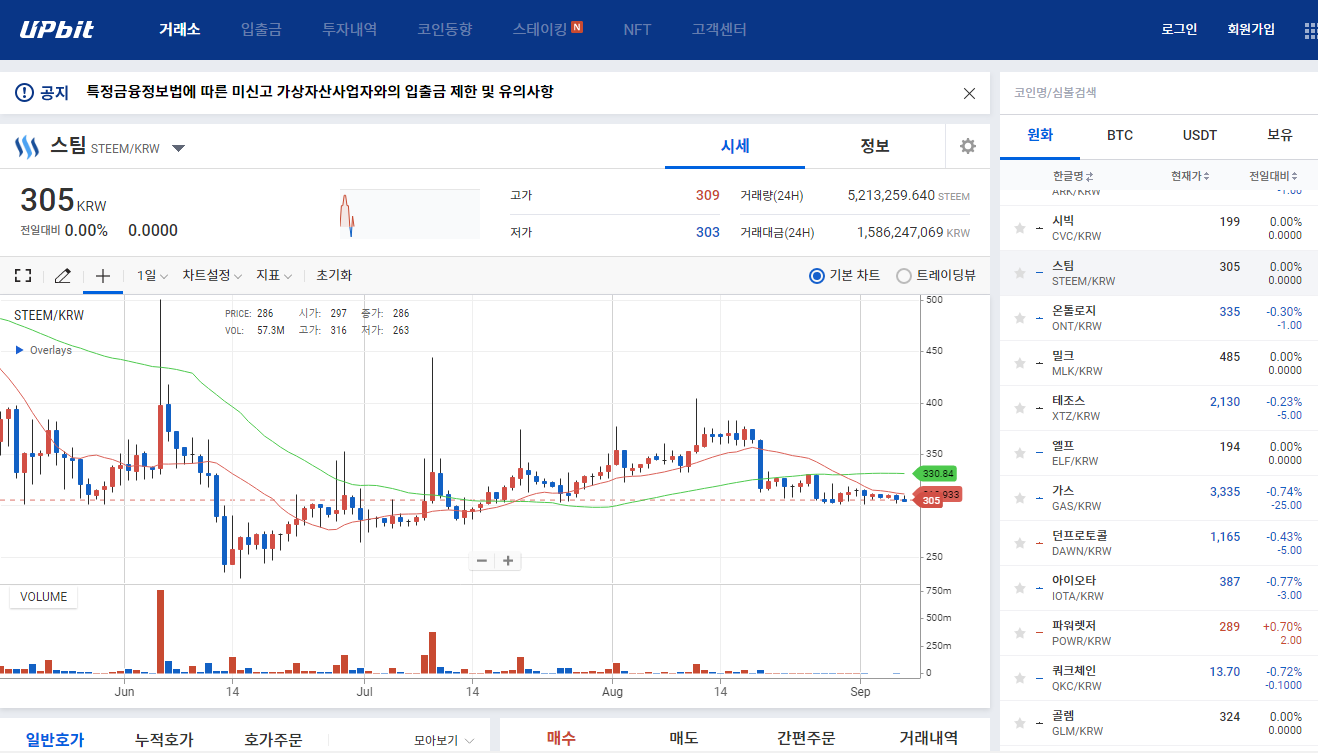Favorite 시빅 CVC/KRW with star
Viewport: 1318px width, 753px height.
pos(1019,228)
